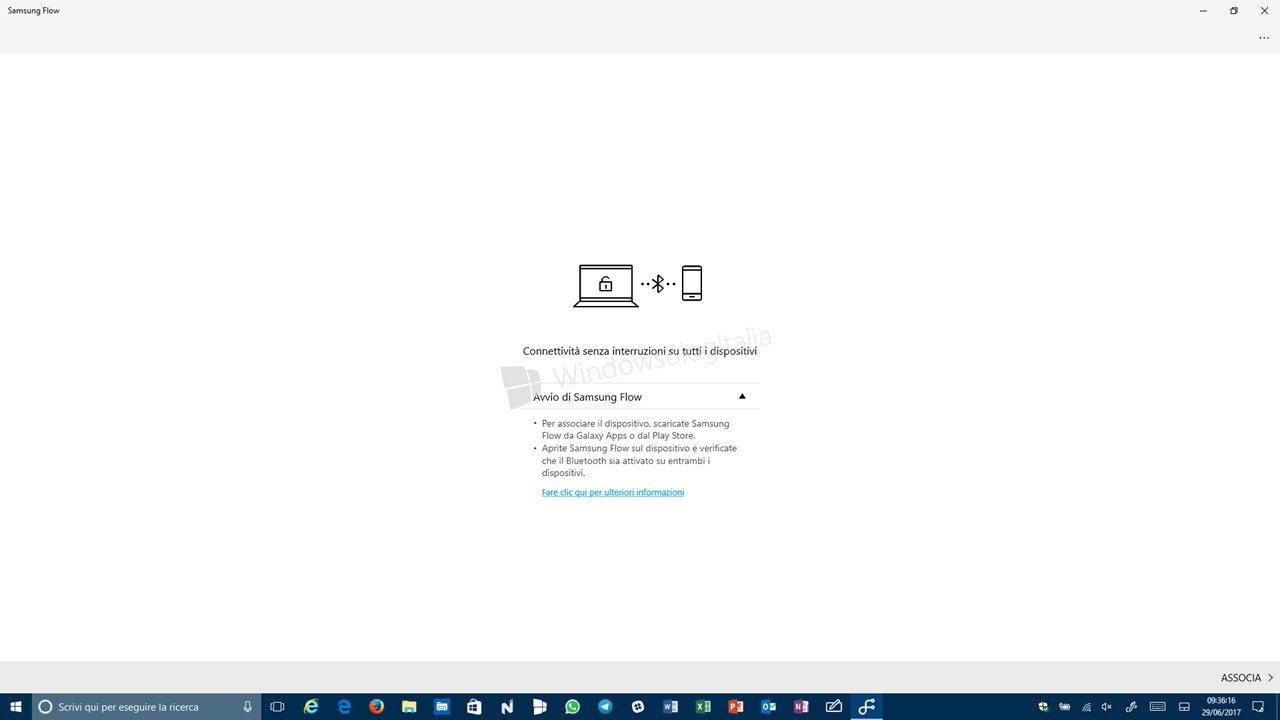Minimize the Samsung Flow window
1280x720 pixels.
tap(1203, 11)
